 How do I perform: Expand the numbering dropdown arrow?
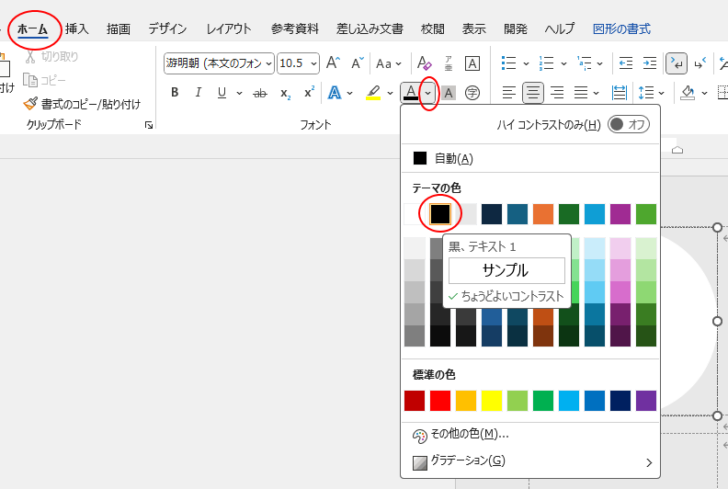click(564, 64)
